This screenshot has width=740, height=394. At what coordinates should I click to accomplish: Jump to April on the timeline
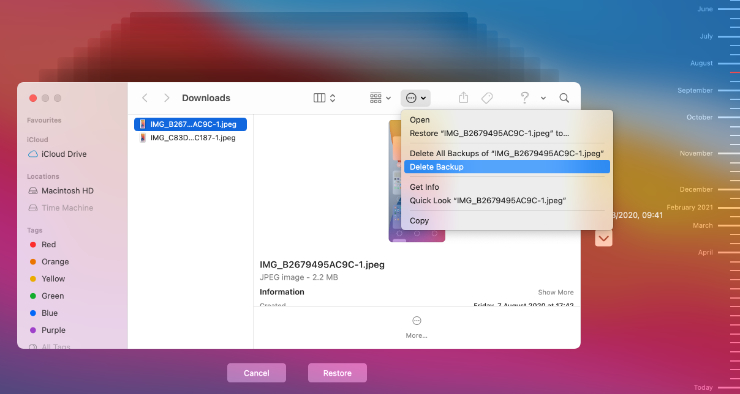[706, 252]
